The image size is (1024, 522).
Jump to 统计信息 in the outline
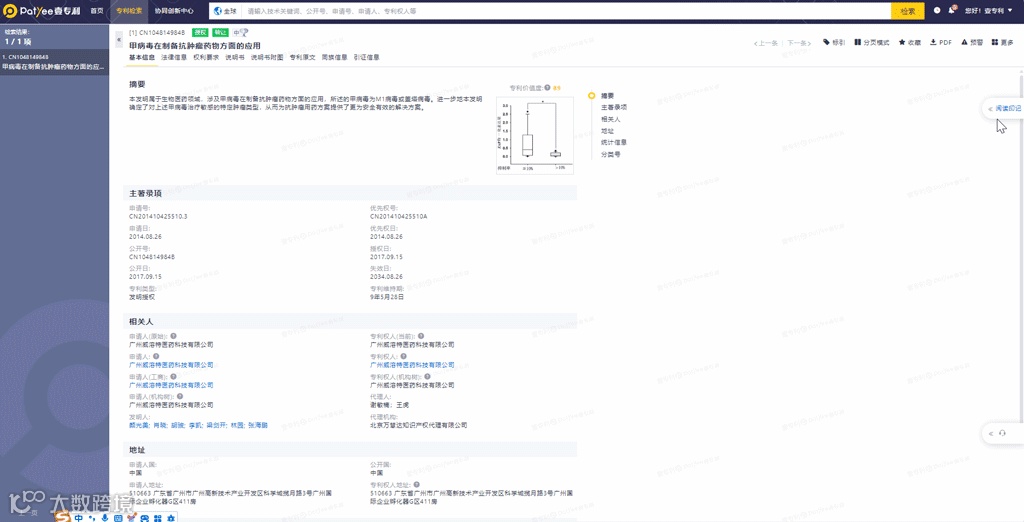click(x=614, y=142)
